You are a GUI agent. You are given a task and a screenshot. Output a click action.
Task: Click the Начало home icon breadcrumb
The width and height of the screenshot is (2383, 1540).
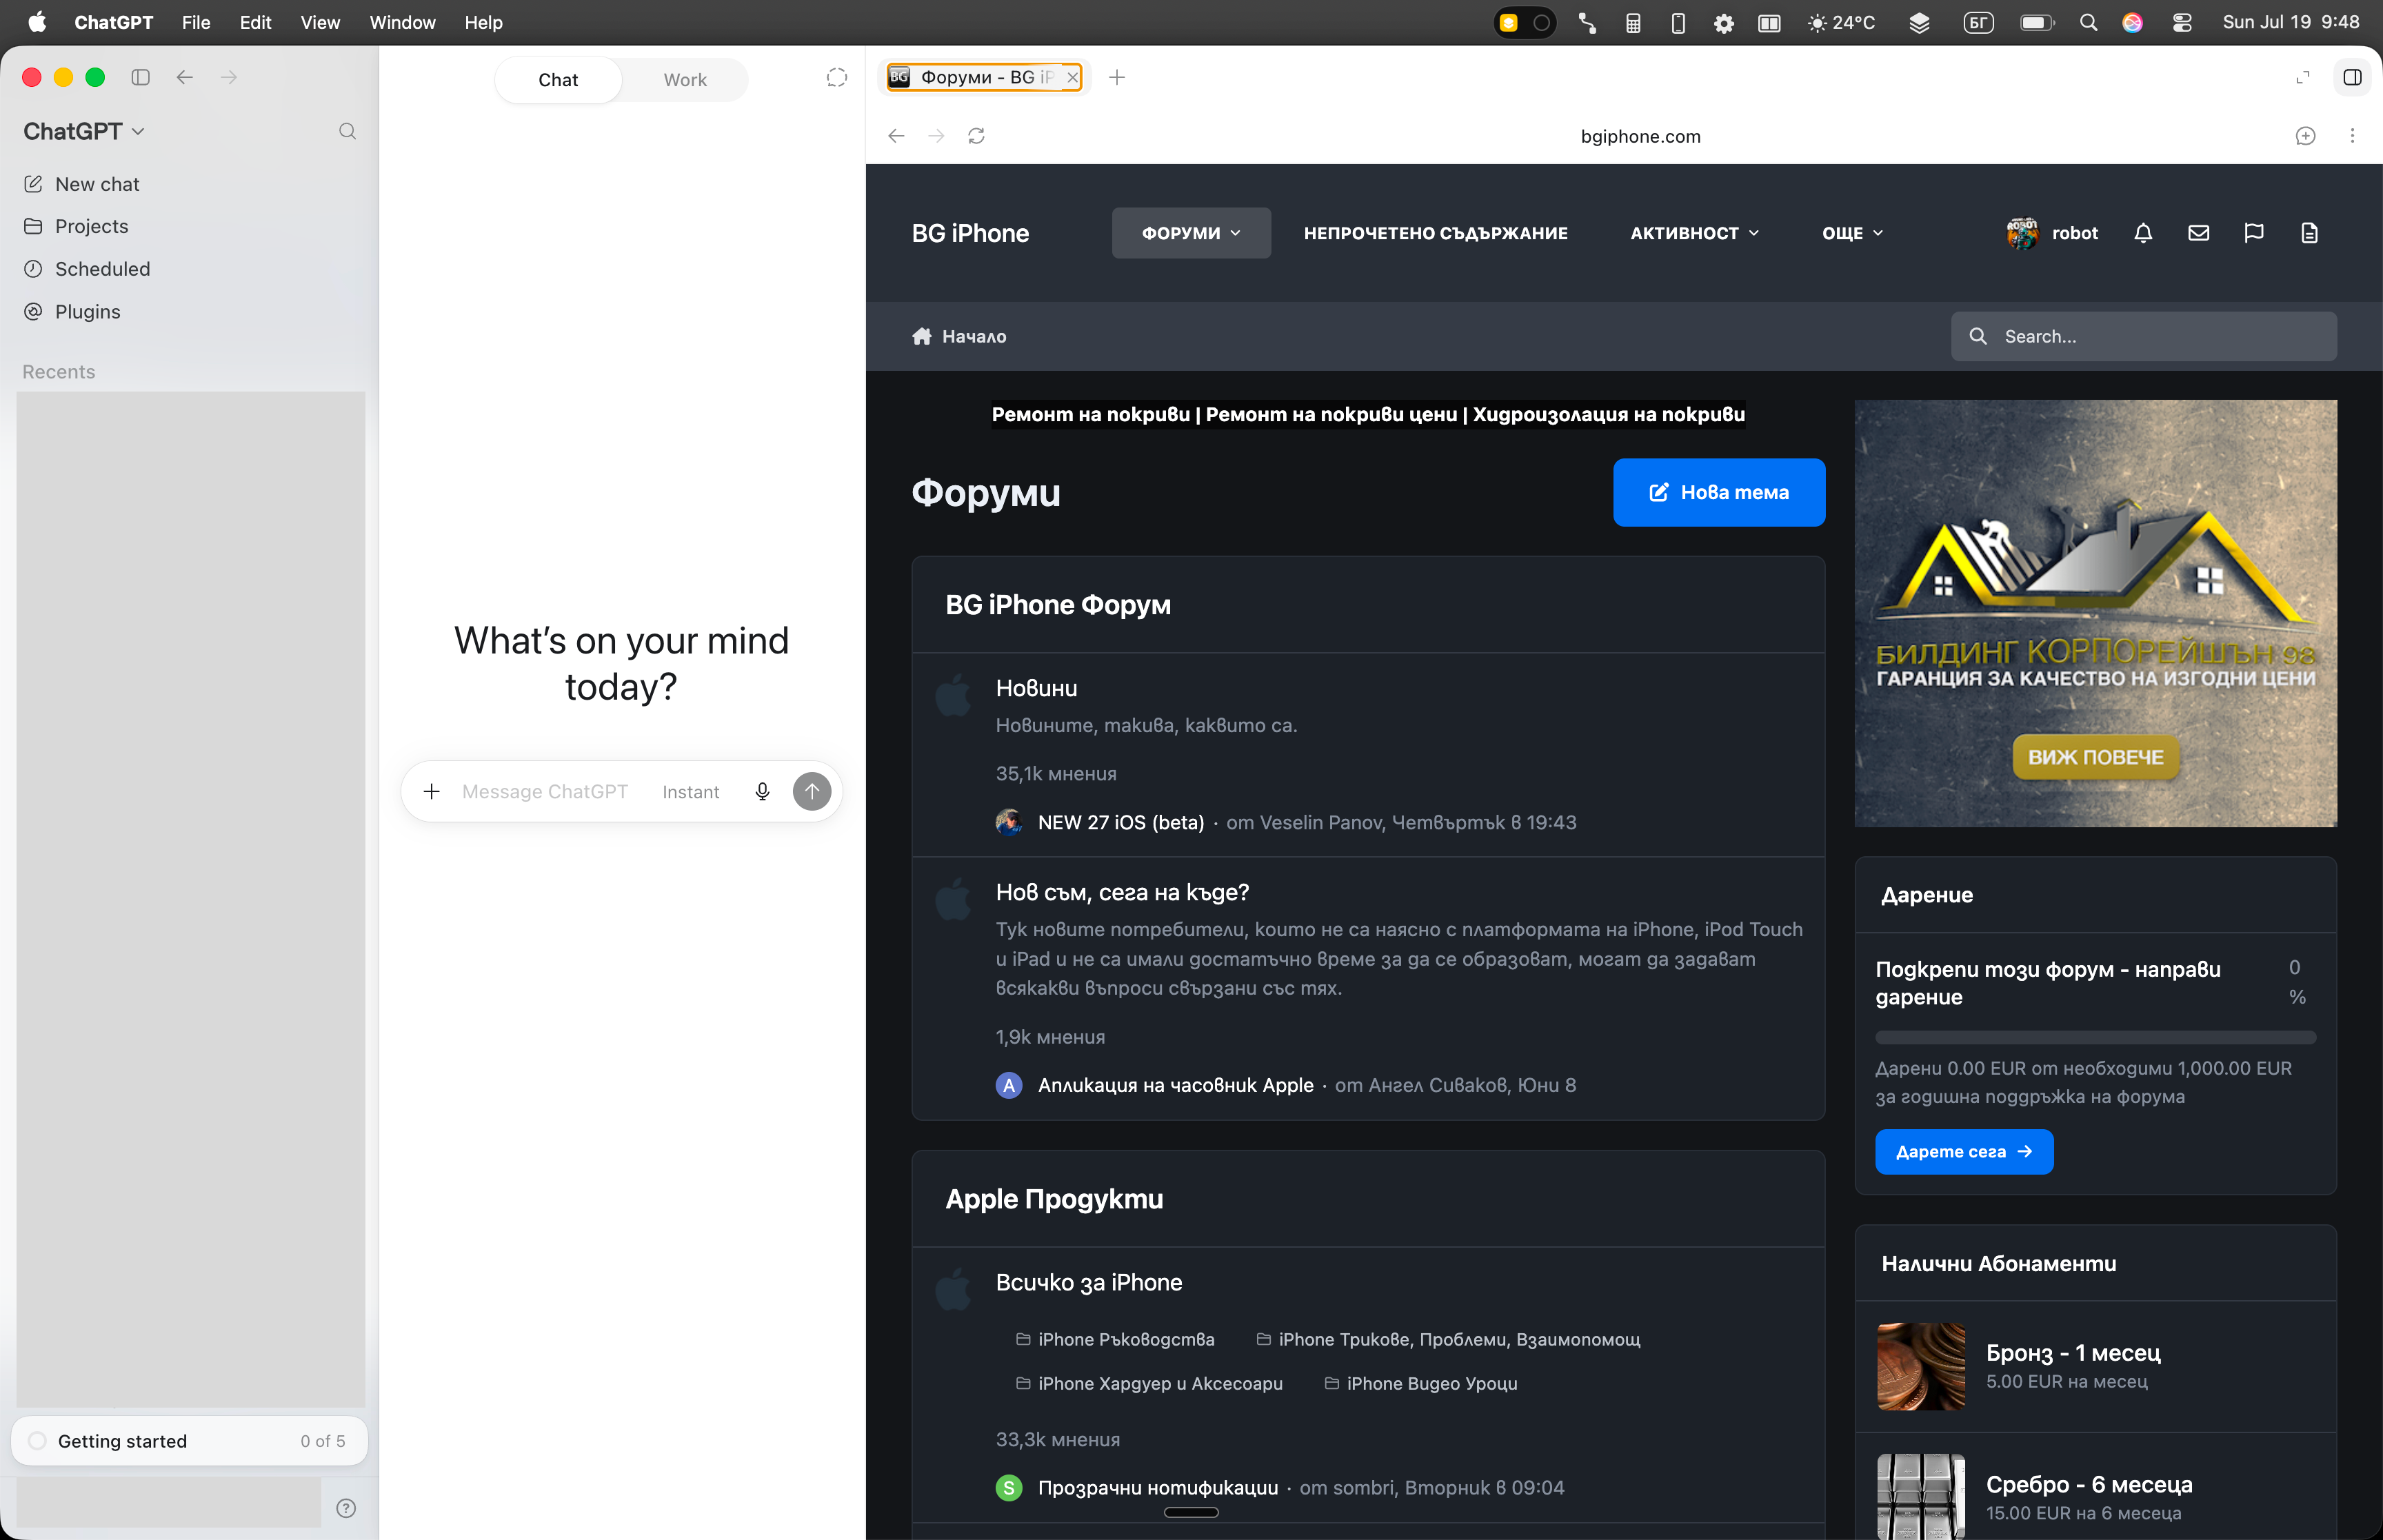pyautogui.click(x=922, y=336)
